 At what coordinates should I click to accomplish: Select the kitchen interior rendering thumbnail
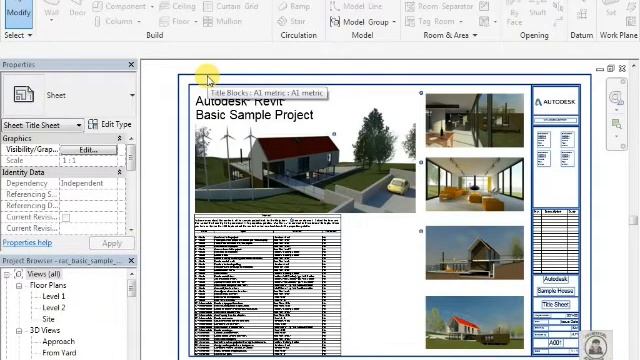tap(475, 120)
